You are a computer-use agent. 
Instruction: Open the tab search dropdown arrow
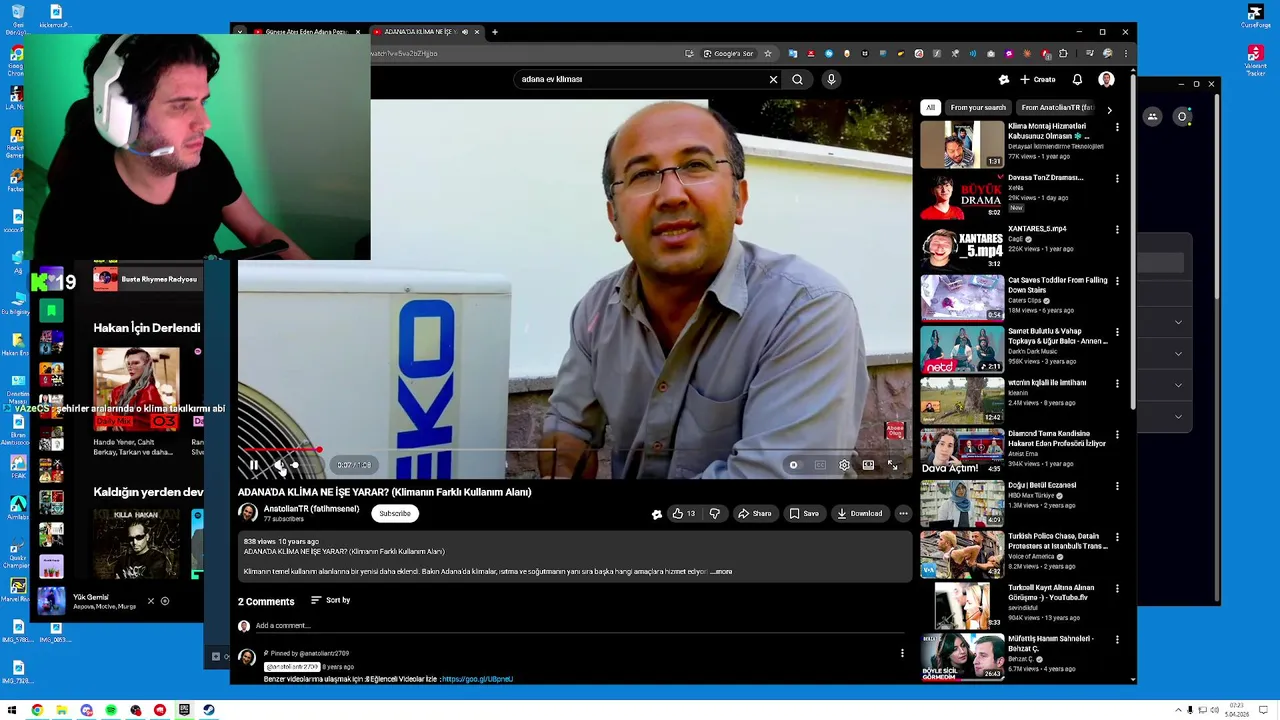coord(240,32)
